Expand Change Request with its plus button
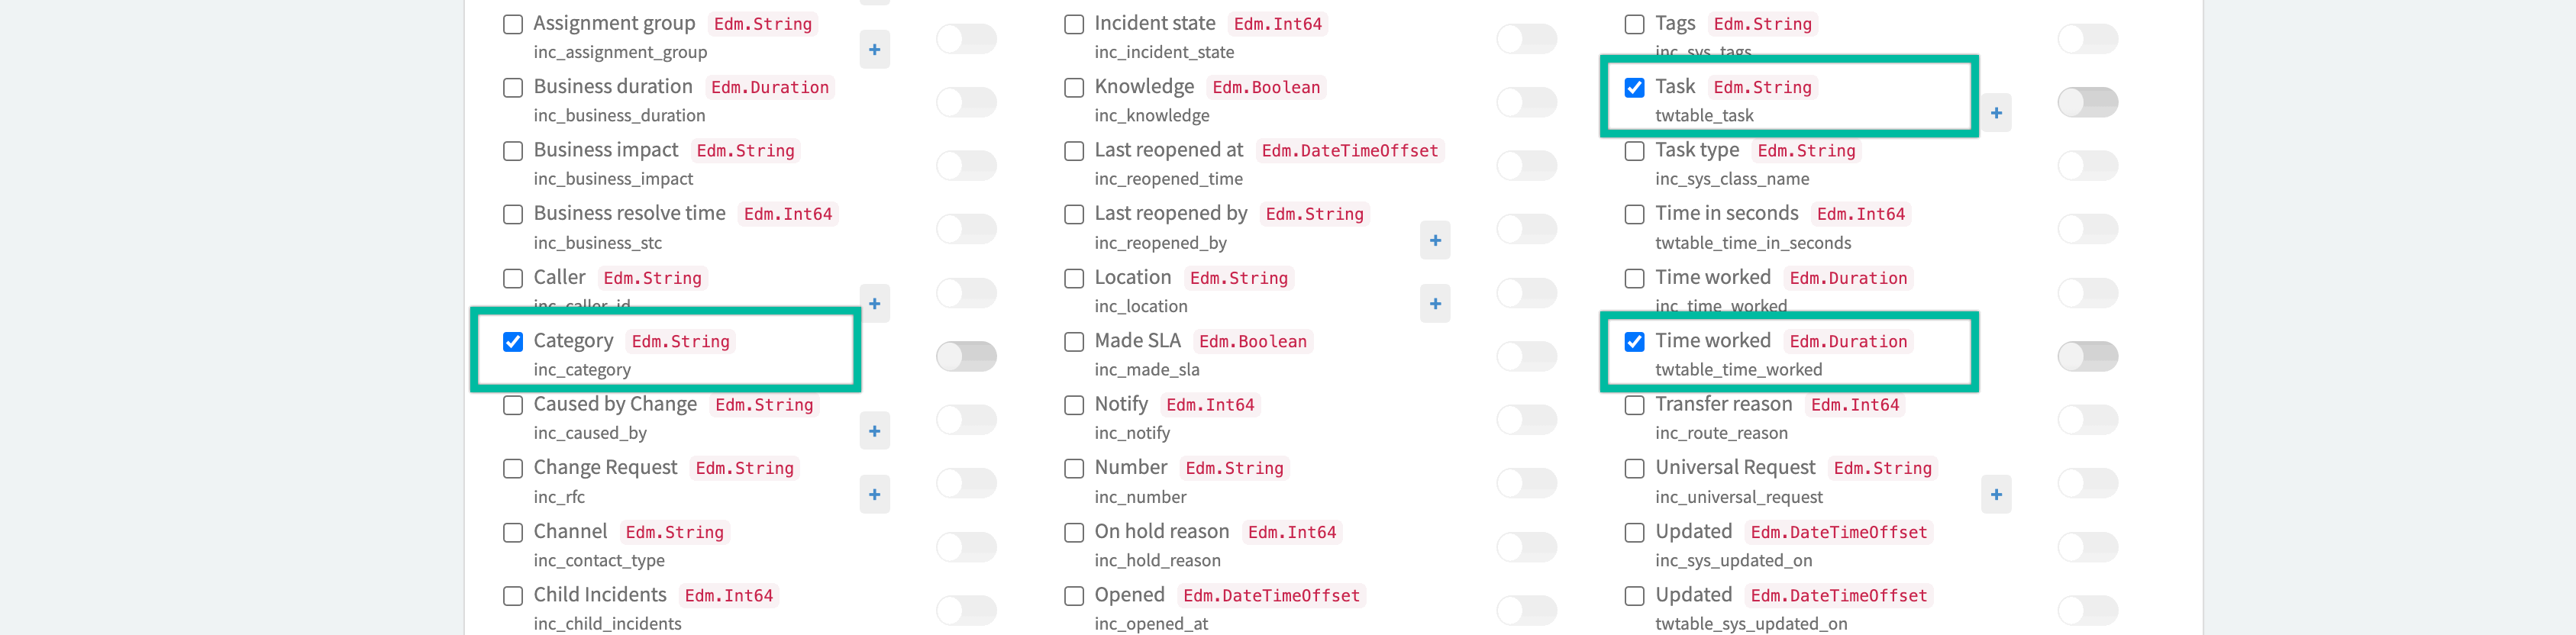The width and height of the screenshot is (2576, 635). pyautogui.click(x=875, y=494)
